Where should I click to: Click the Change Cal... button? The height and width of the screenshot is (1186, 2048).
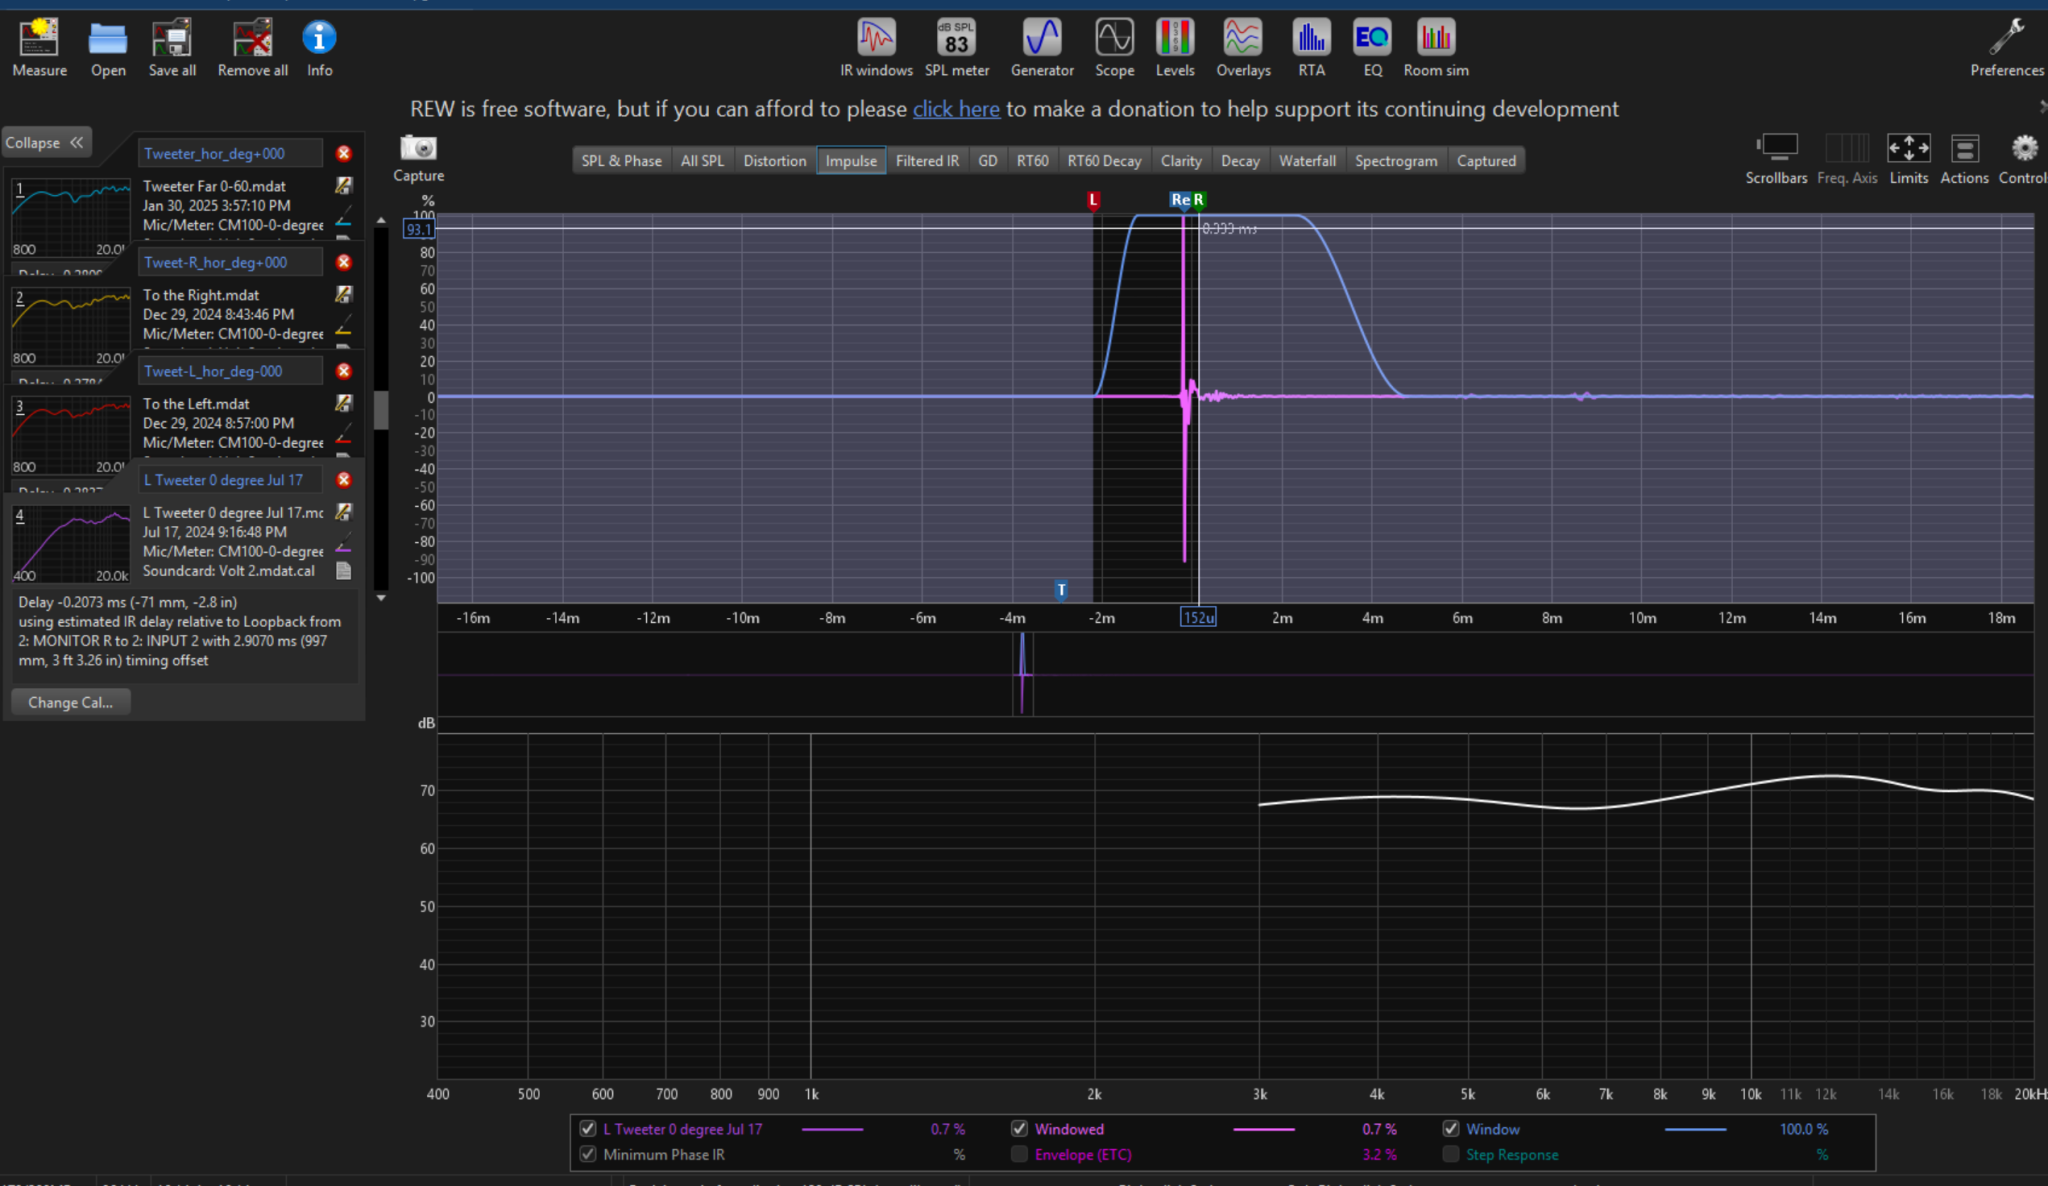click(x=70, y=702)
